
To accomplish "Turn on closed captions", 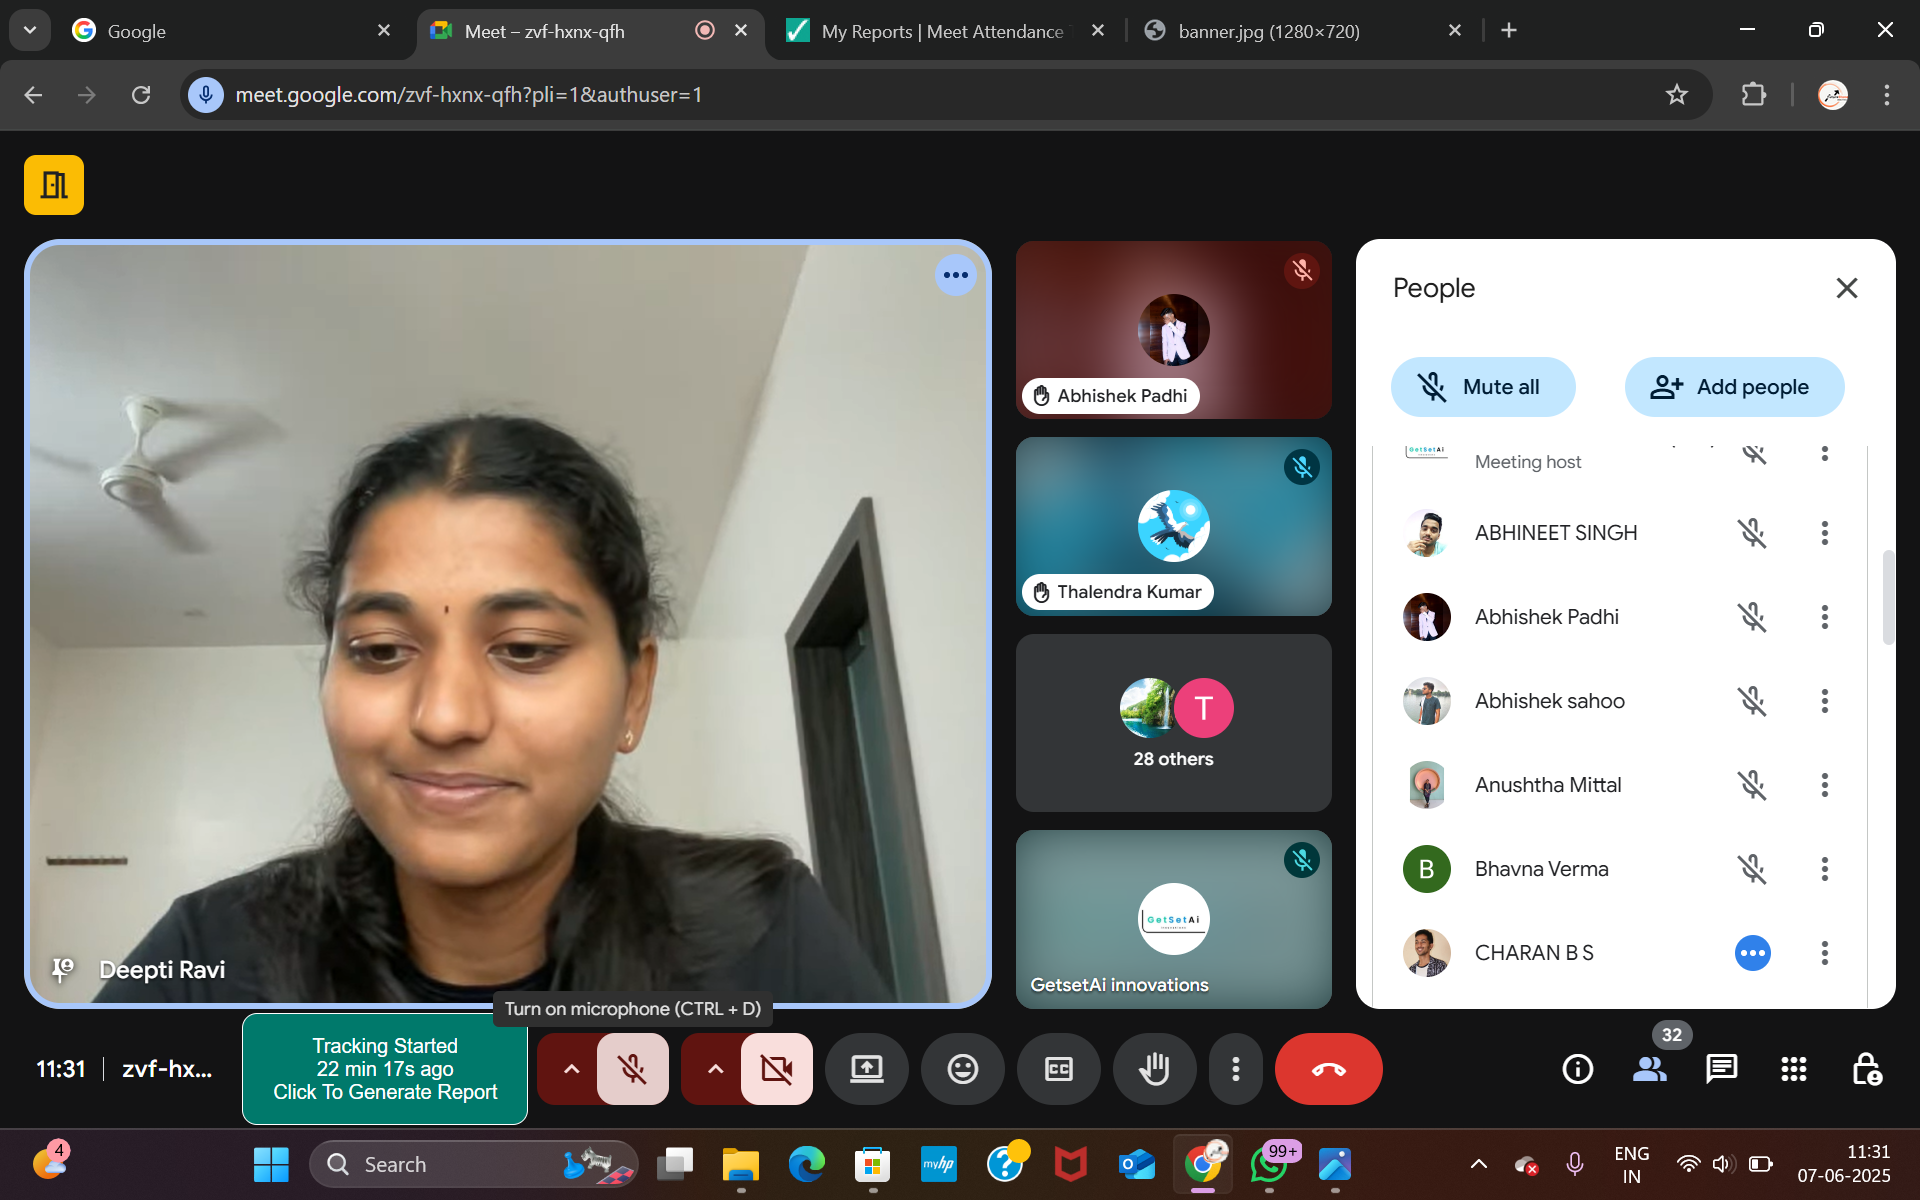I will pos(1059,1069).
